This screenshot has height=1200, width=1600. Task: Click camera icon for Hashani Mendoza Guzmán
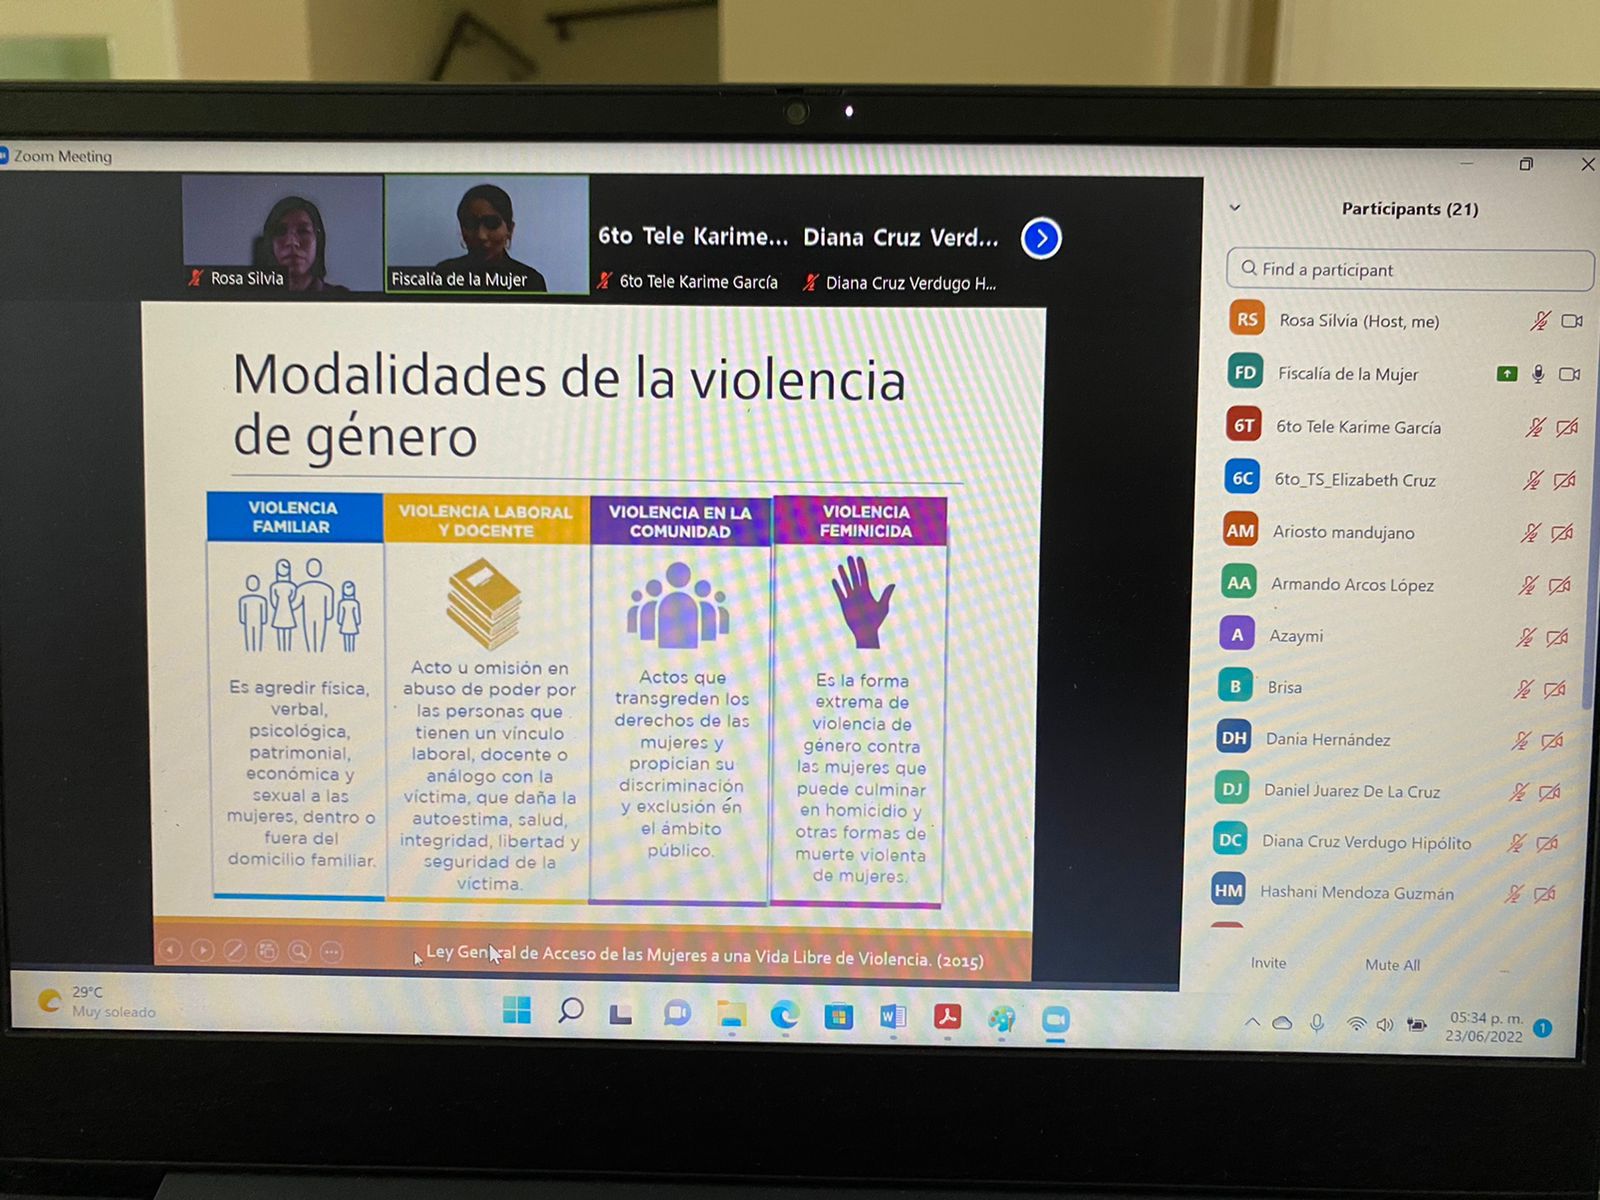[1545, 894]
